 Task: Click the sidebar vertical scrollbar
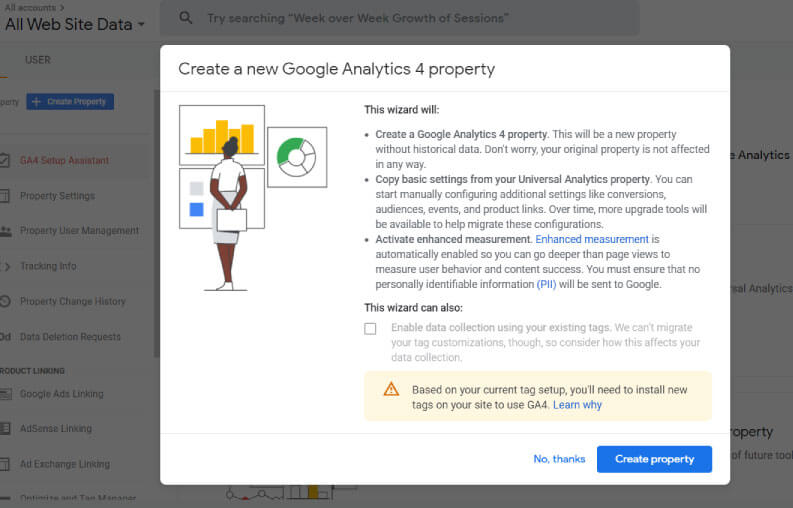pyautogui.click(x=156, y=223)
